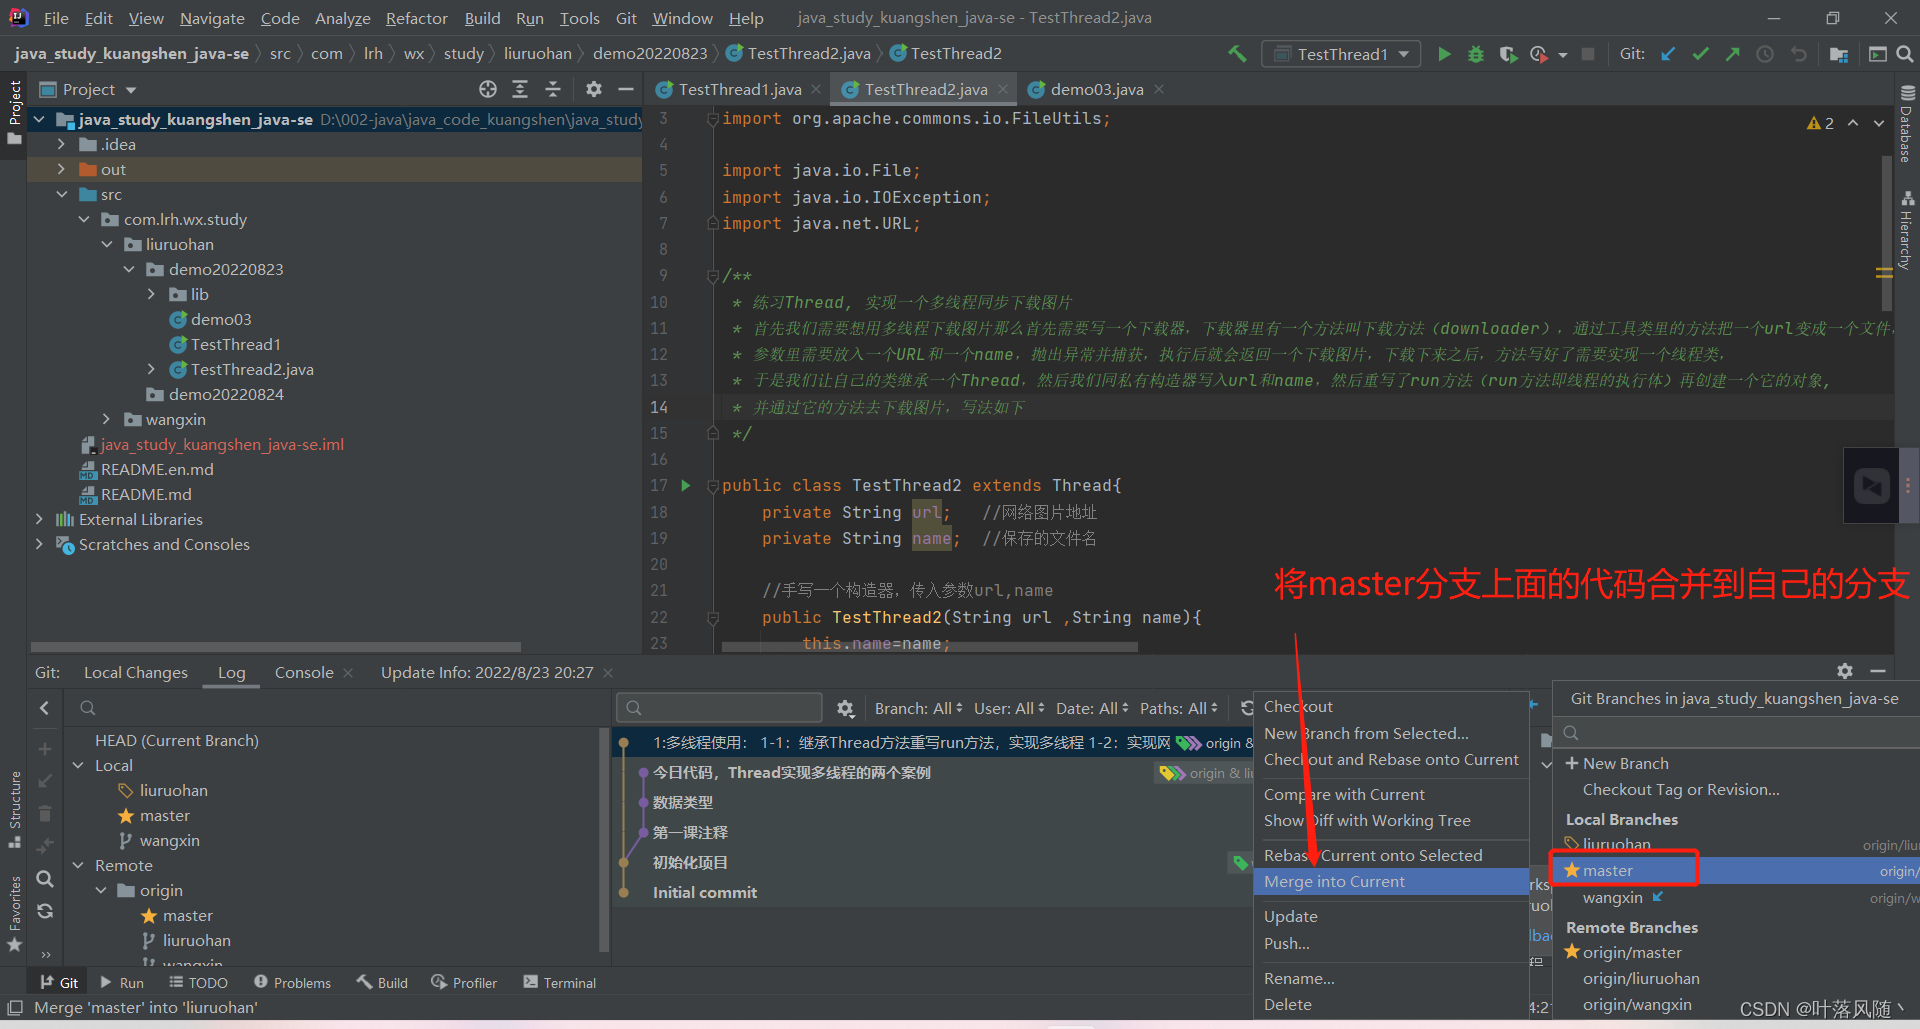Open README.md in project tree
The height and width of the screenshot is (1029, 1920).
[x=146, y=494]
